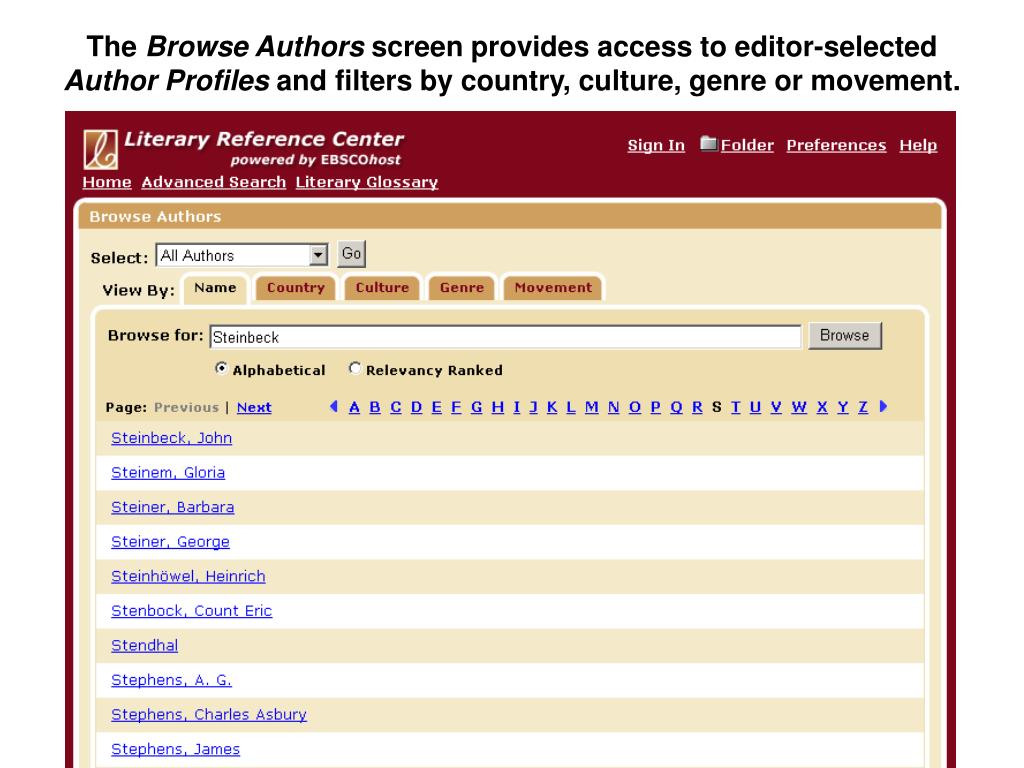1024x768 pixels.
Task: Switch to the Country tab
Action: [x=295, y=288]
